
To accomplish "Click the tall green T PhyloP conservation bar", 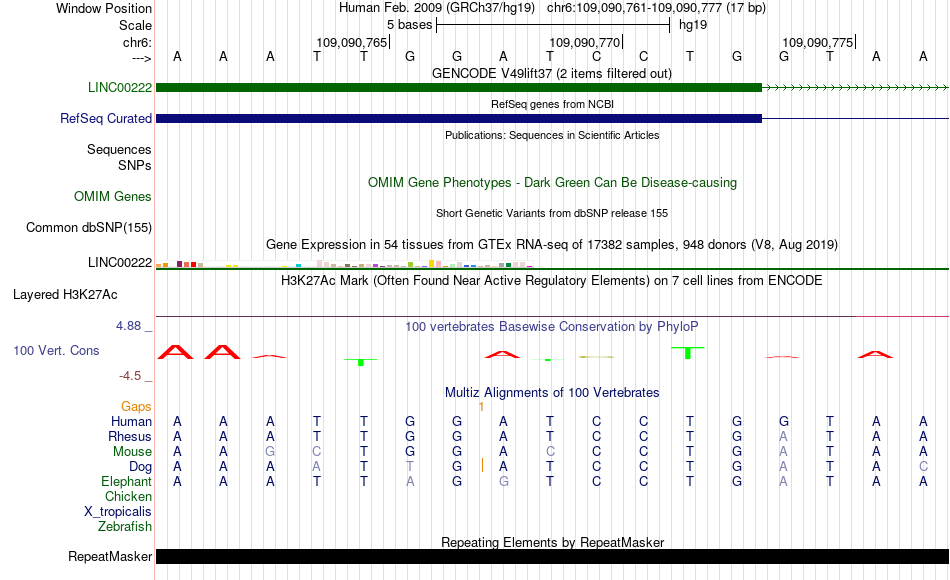I will point(688,353).
